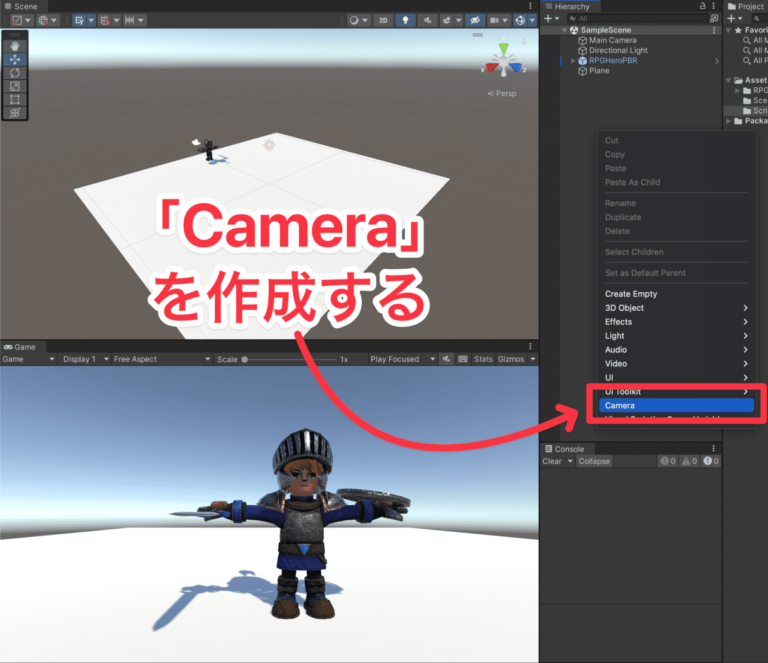
Task: Open the Scene view three-dot options menu
Action: tap(530, 6)
